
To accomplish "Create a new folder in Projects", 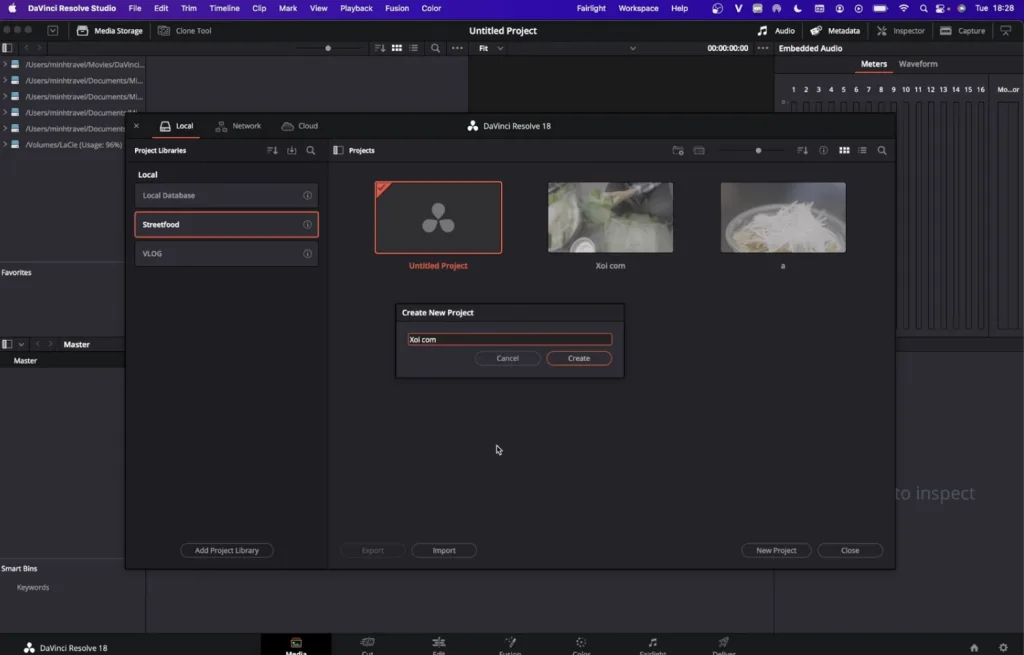I will click(x=678, y=150).
